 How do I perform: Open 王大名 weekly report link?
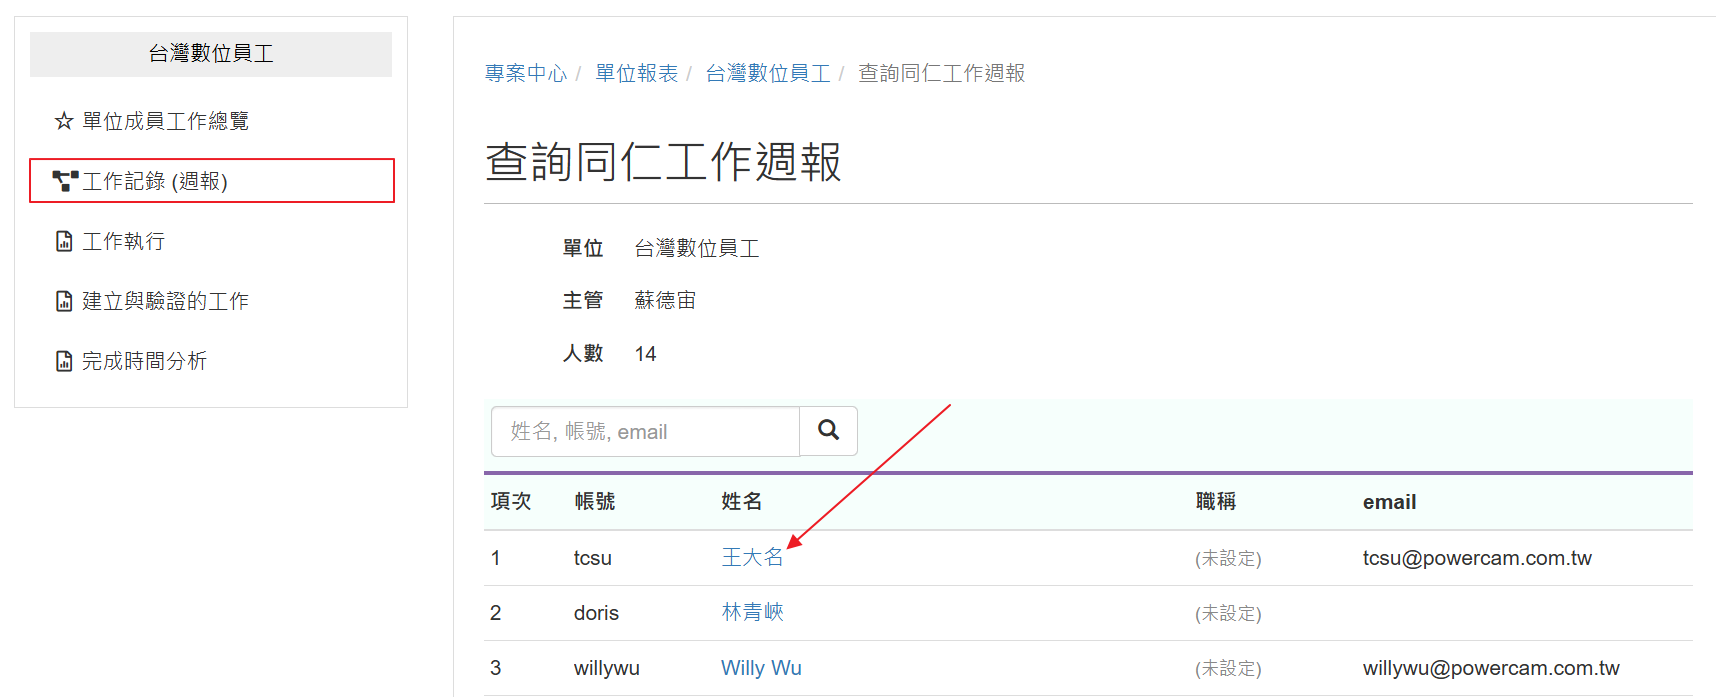coord(752,558)
